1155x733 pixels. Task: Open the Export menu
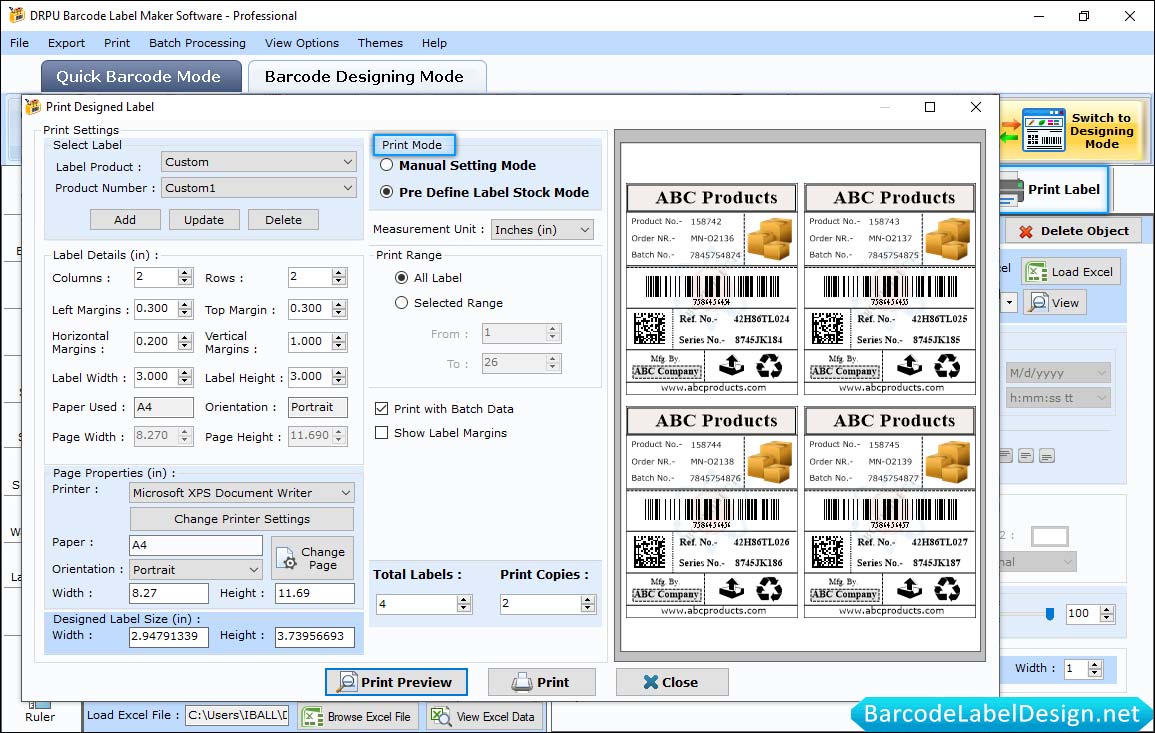click(x=66, y=43)
